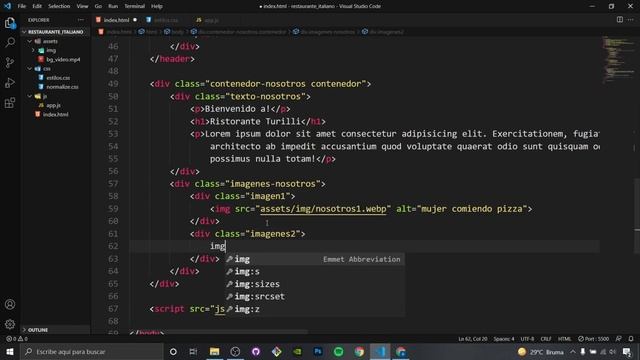Open Task View on the taskbar
This screenshot has height=360, width=640.
pos(193,351)
